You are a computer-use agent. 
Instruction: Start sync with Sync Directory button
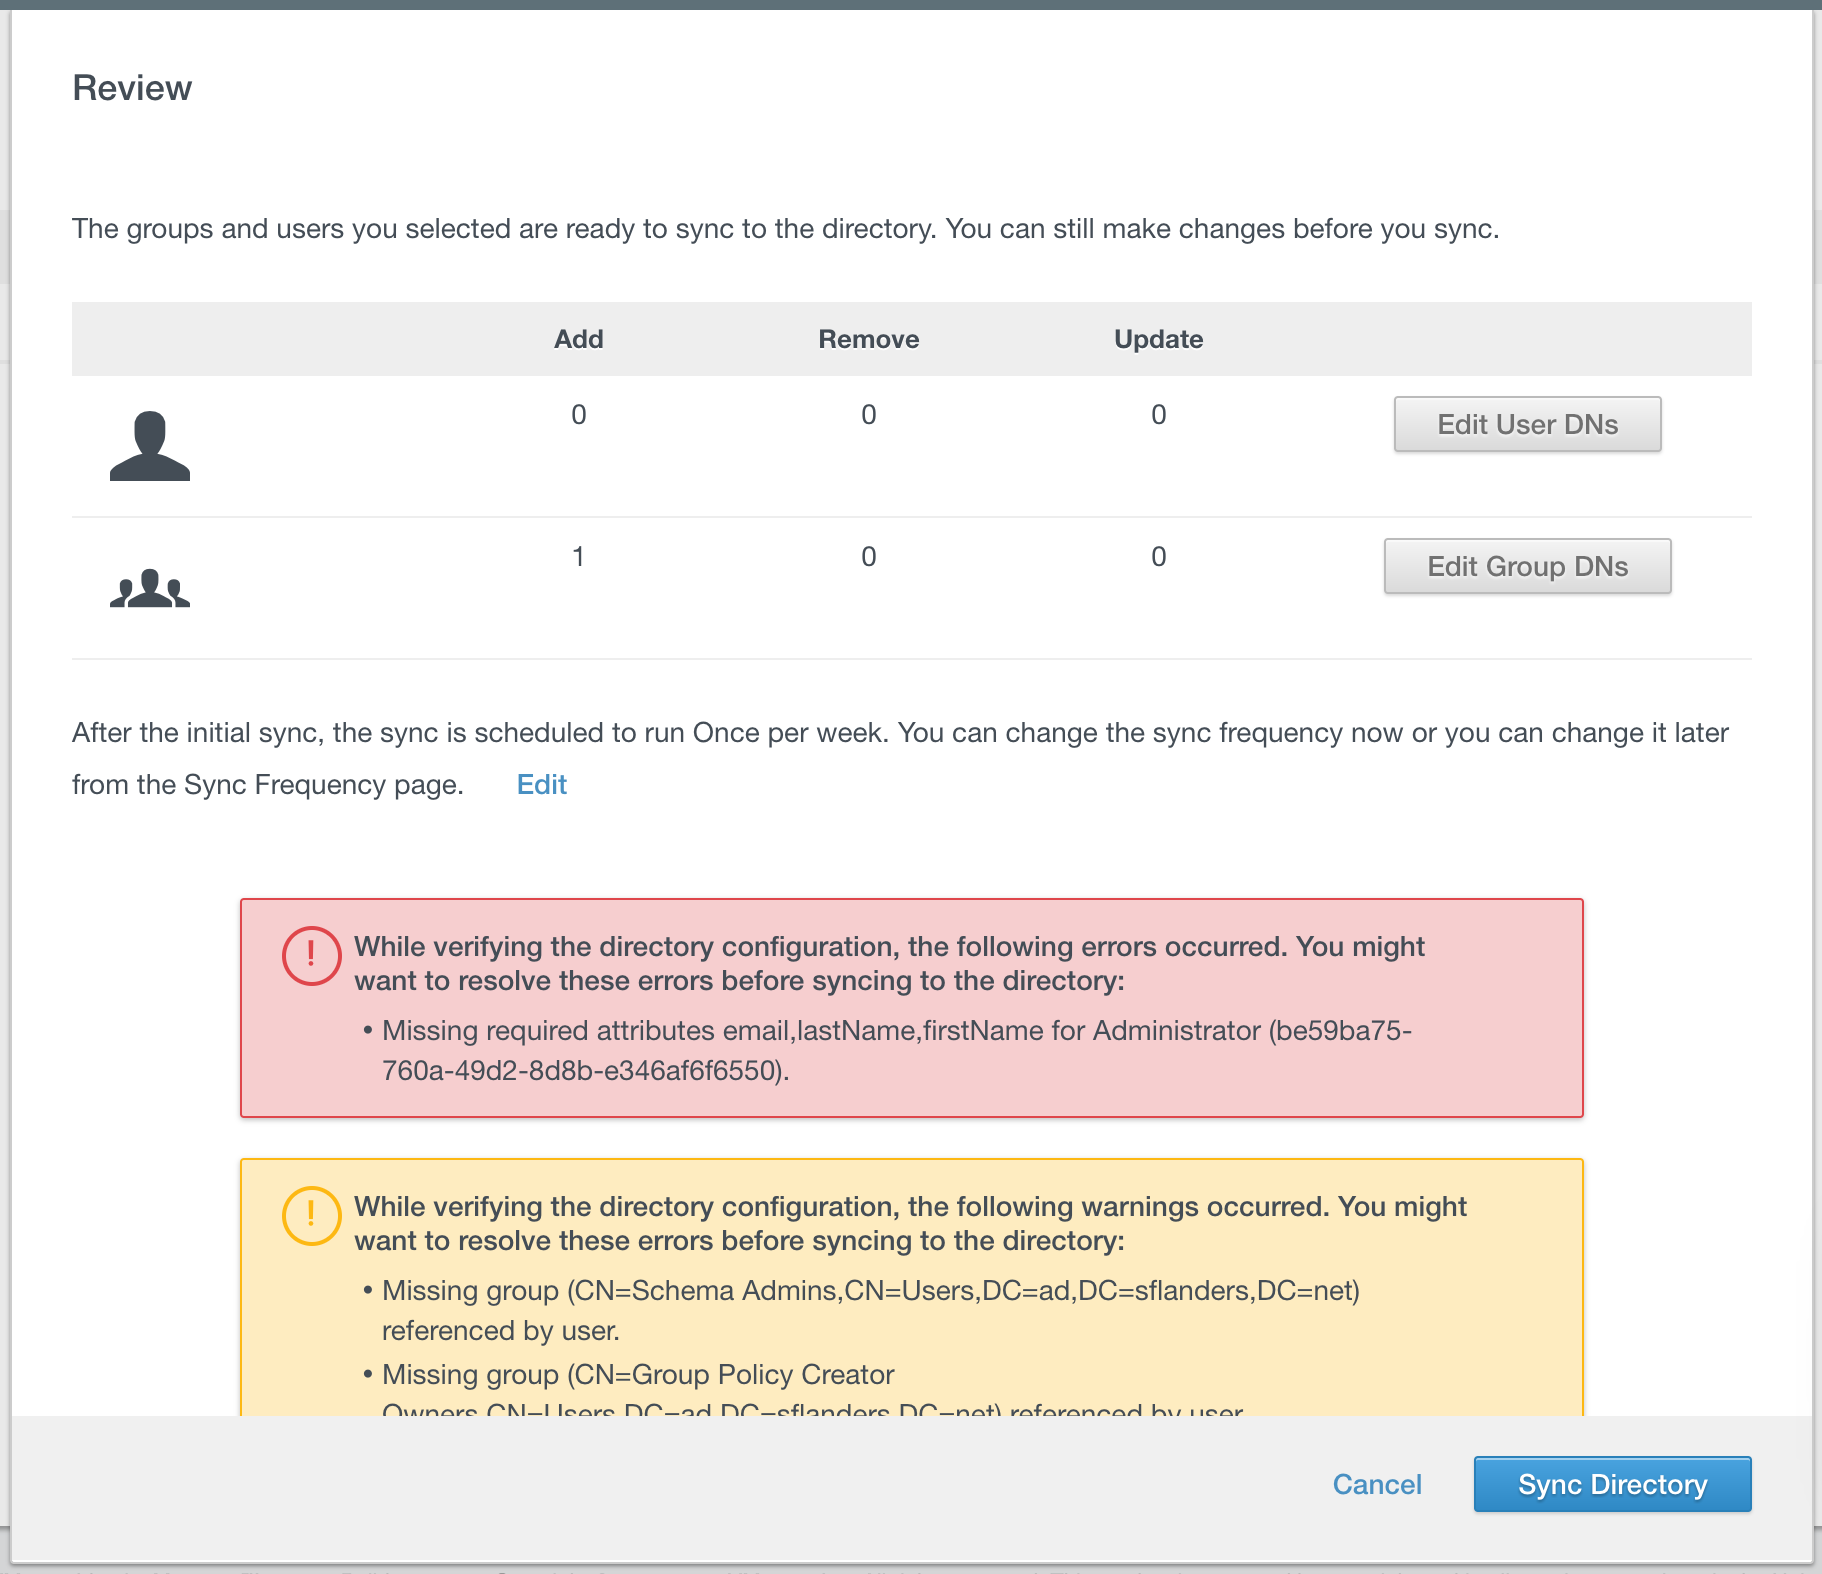click(1612, 1484)
